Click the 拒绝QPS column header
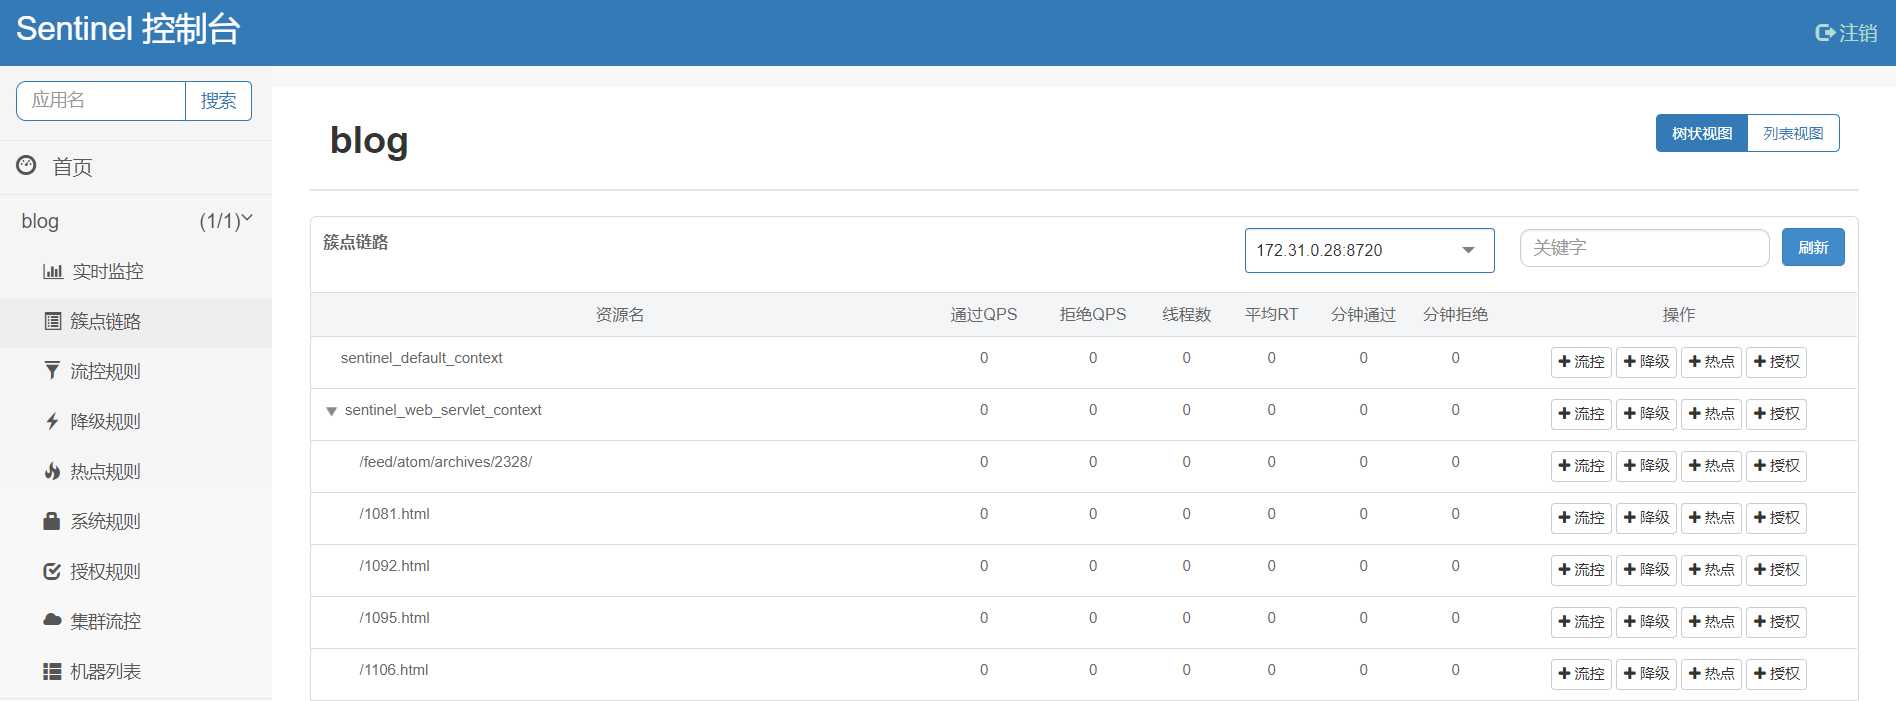 (1093, 315)
